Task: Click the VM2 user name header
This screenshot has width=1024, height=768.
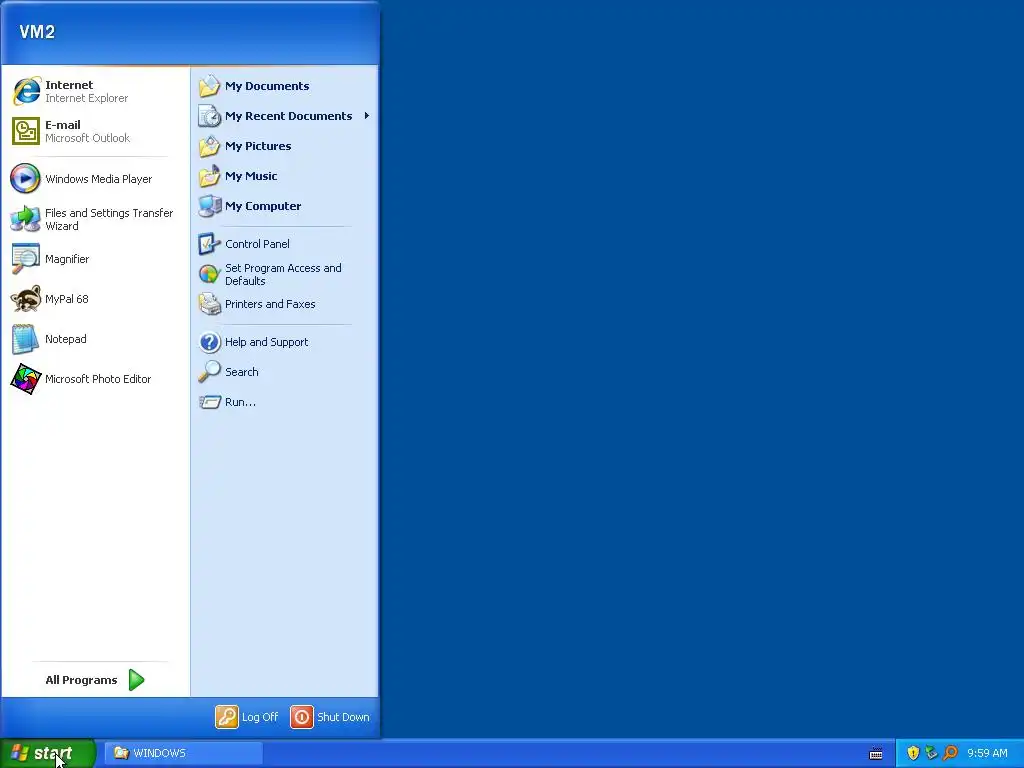Action: pyautogui.click(x=37, y=32)
